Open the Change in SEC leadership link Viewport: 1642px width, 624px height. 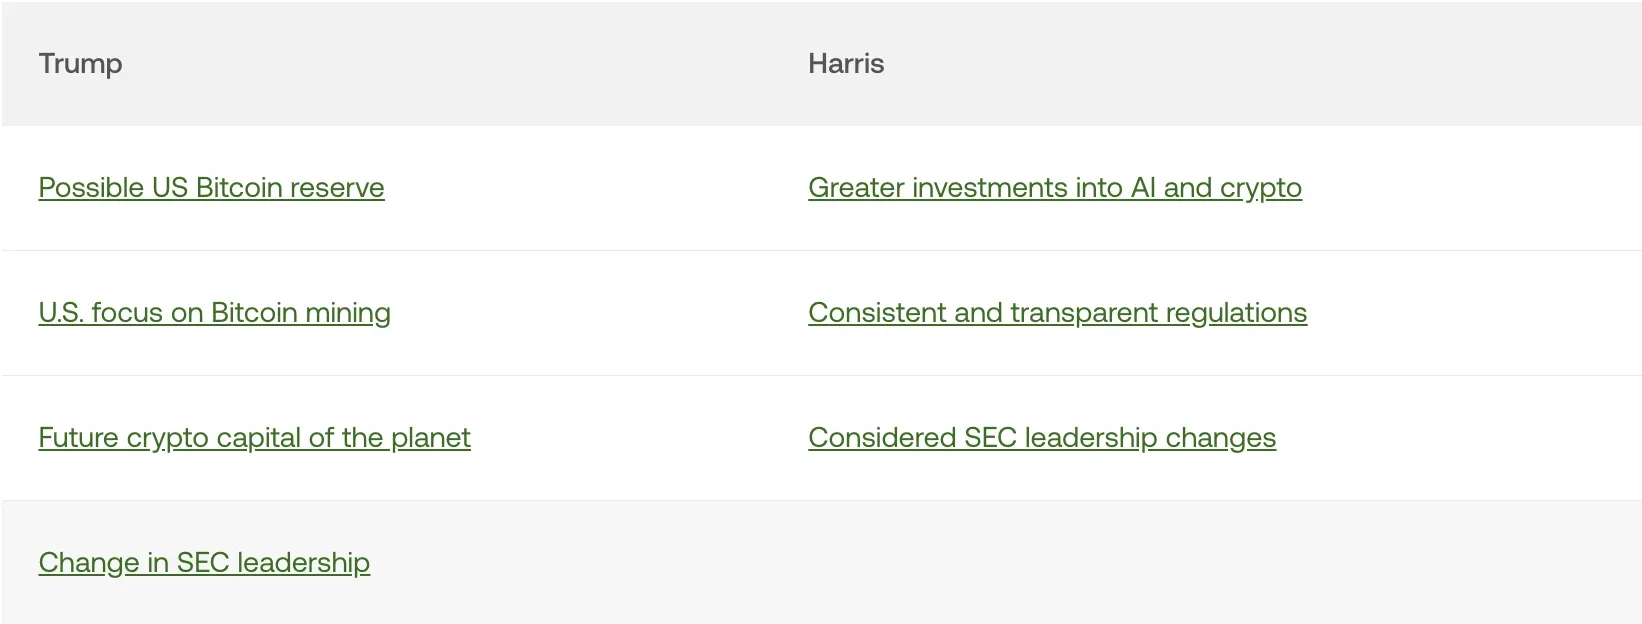pyautogui.click(x=204, y=563)
